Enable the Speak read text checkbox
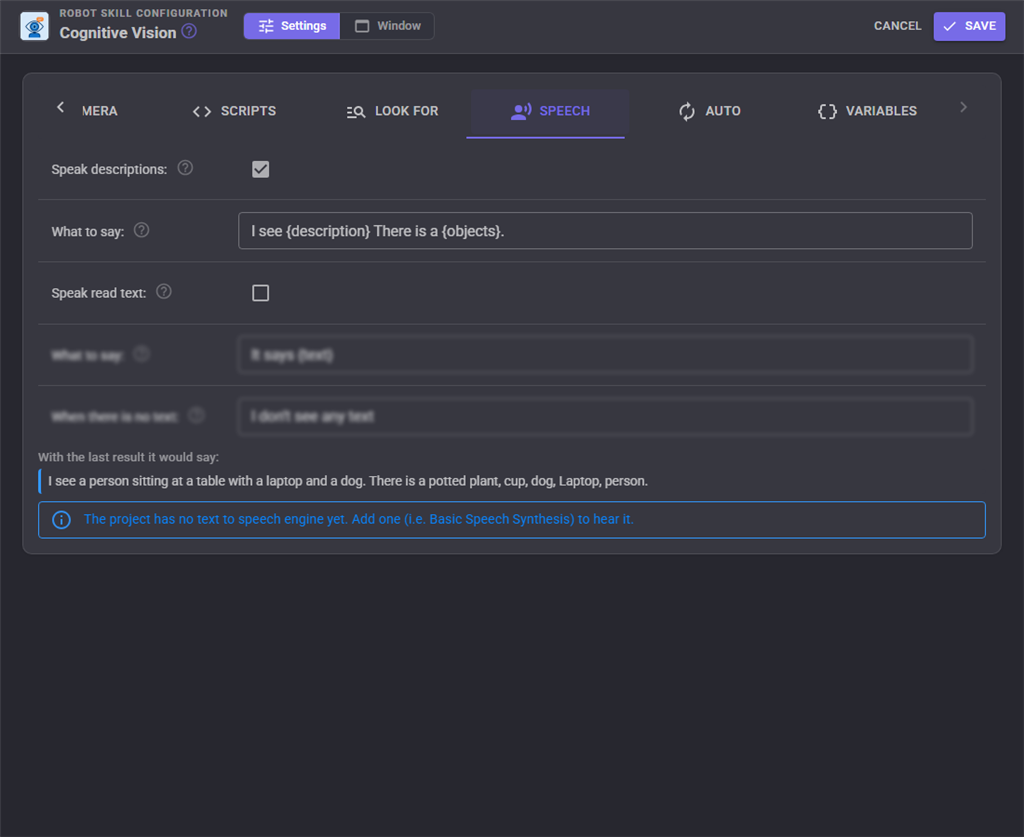 tap(261, 293)
